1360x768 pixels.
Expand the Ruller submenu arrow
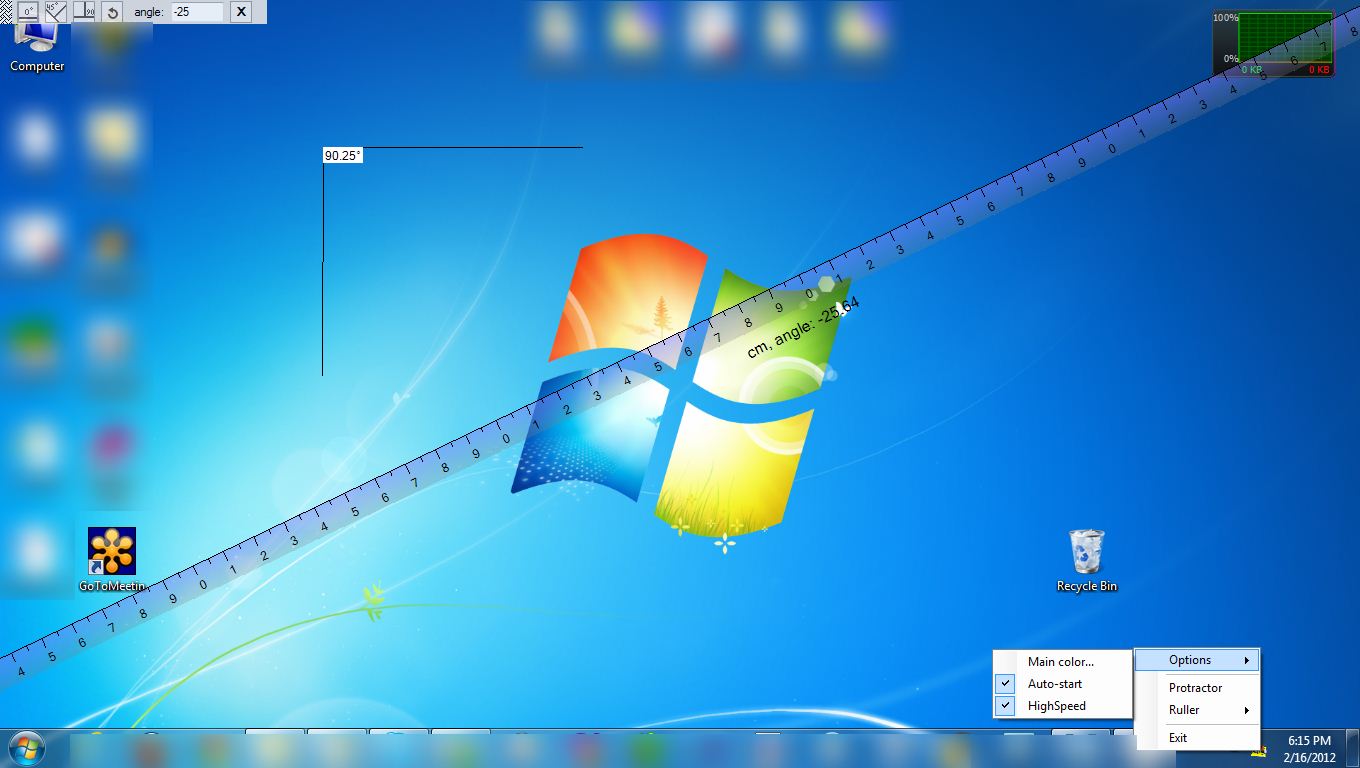tap(1246, 710)
